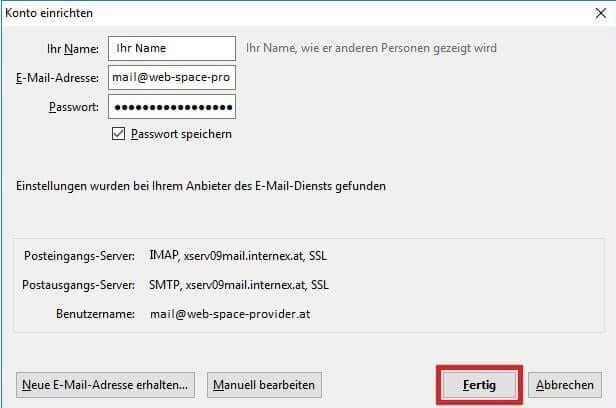Image resolution: width=616 pixels, height=408 pixels.
Task: Click the "Ihr Name:" field label
Action: click(x=70, y=48)
